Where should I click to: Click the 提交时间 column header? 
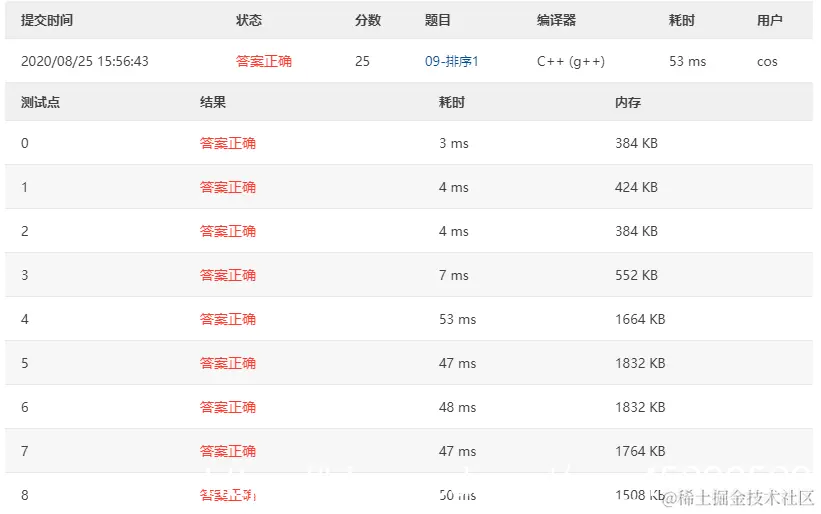47,20
